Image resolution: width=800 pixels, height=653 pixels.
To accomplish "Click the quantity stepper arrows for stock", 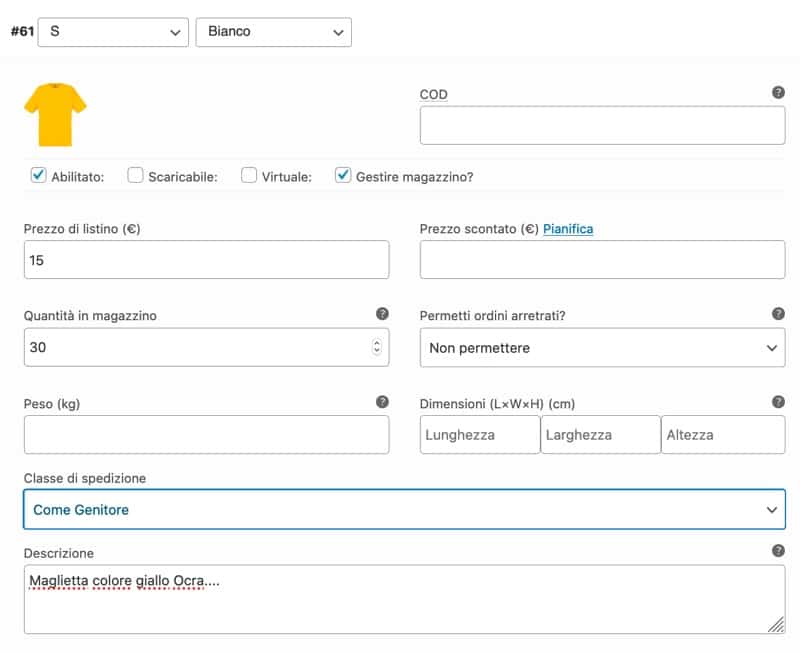I will 376,348.
